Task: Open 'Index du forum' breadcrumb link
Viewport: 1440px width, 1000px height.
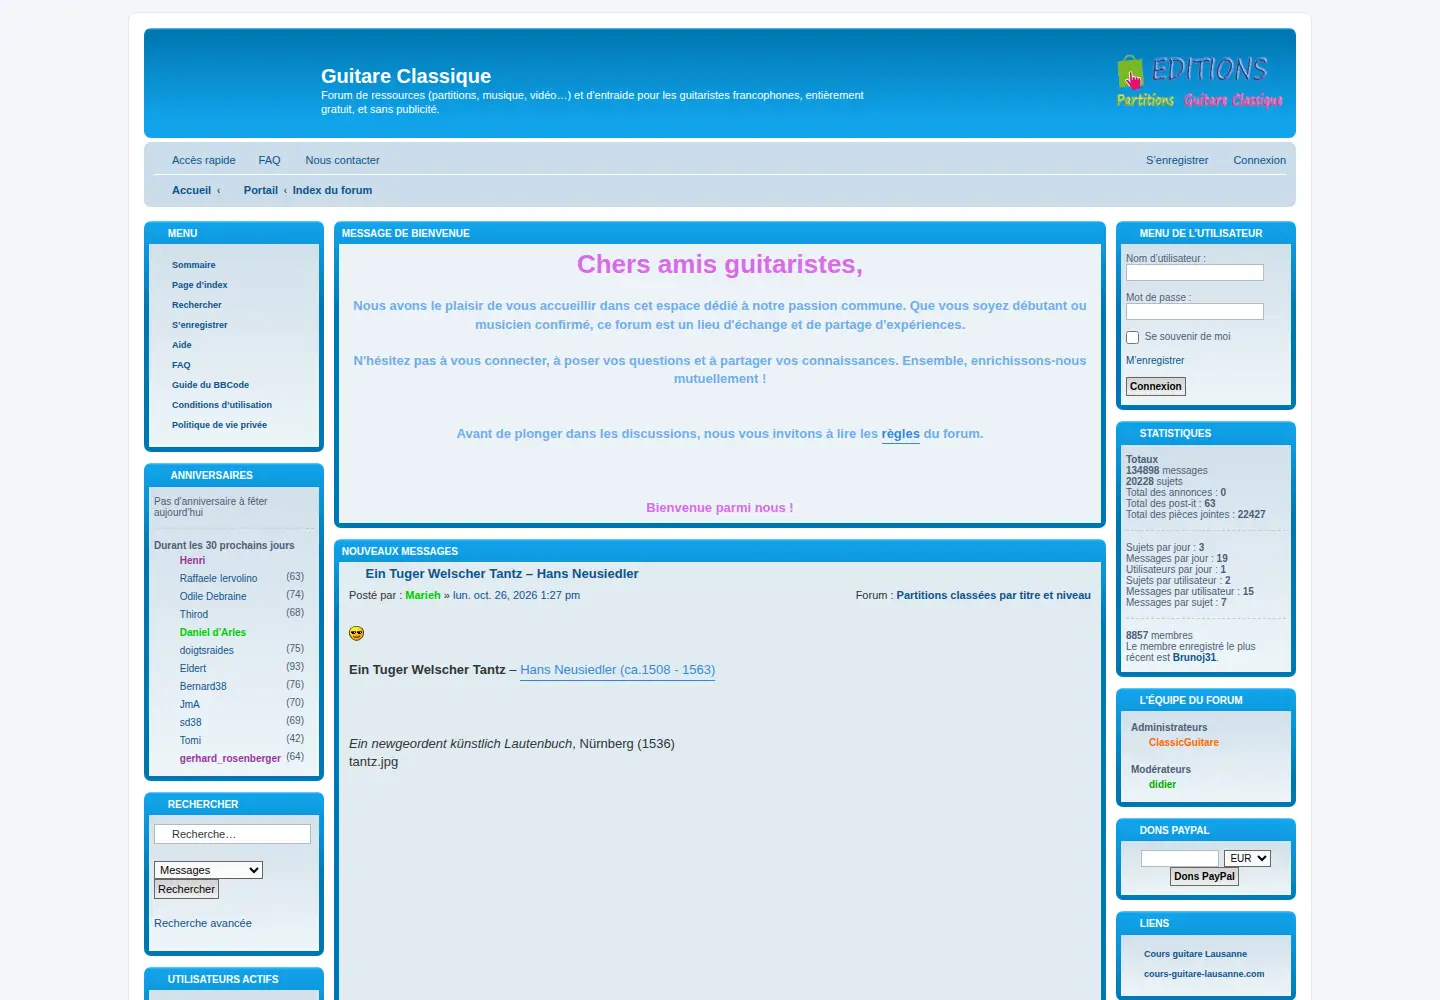Action: [332, 190]
